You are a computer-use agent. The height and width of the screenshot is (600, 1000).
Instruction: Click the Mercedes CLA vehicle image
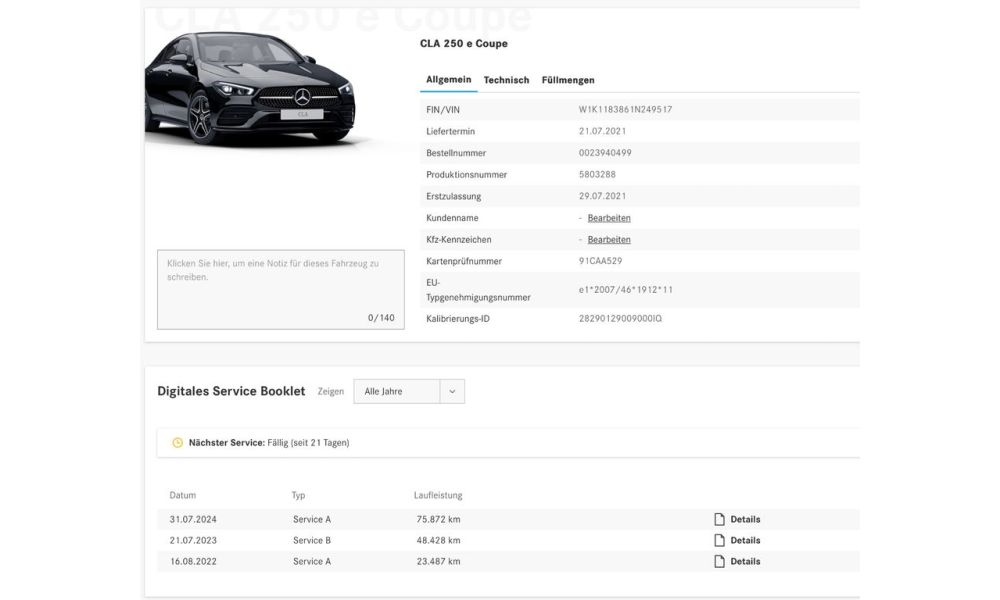click(x=250, y=87)
